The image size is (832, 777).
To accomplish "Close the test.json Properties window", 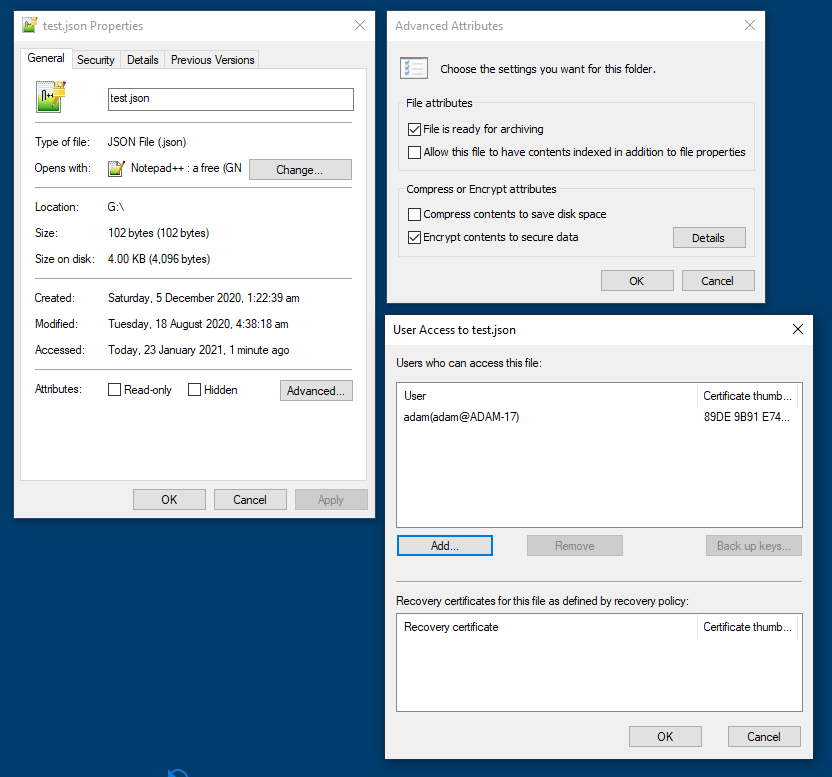I will [x=360, y=25].
